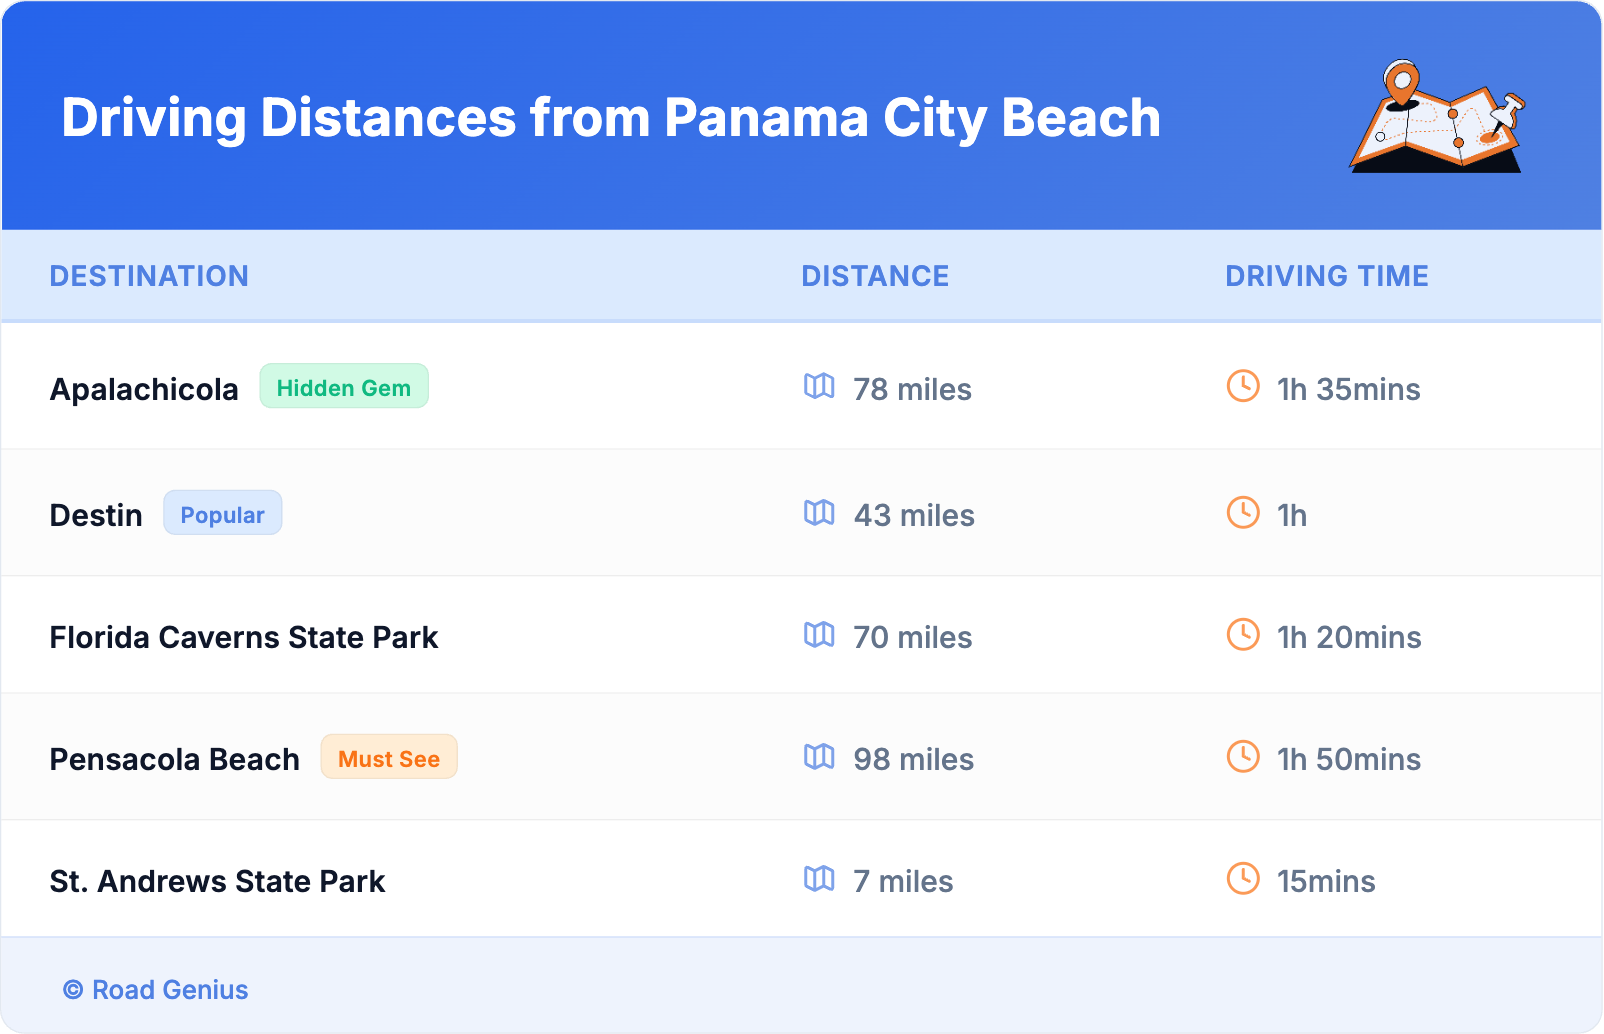Click the map pin illustration in header
The width and height of the screenshot is (1604, 1034).
click(x=1437, y=118)
